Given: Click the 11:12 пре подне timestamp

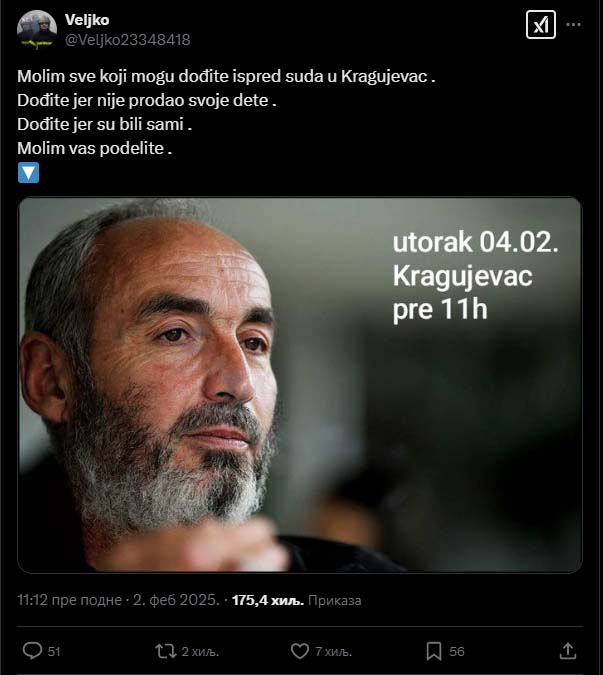Looking at the screenshot, I should click(69, 600).
